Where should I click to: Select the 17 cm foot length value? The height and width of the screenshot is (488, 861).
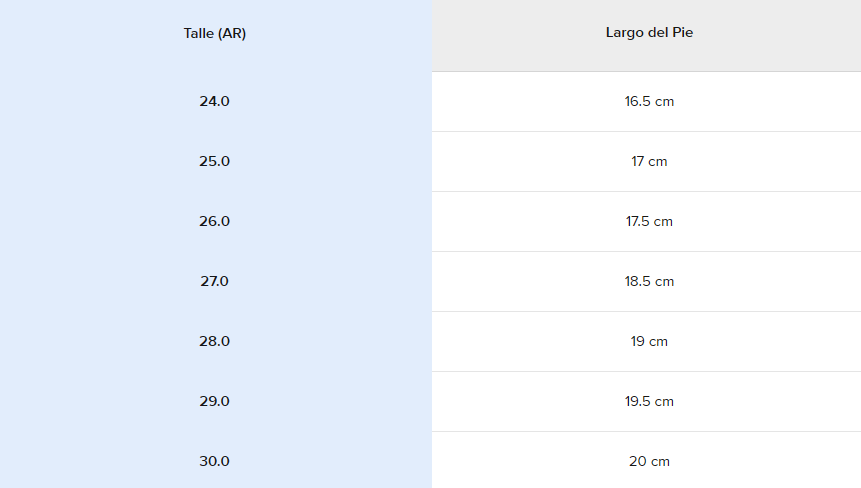(x=649, y=161)
